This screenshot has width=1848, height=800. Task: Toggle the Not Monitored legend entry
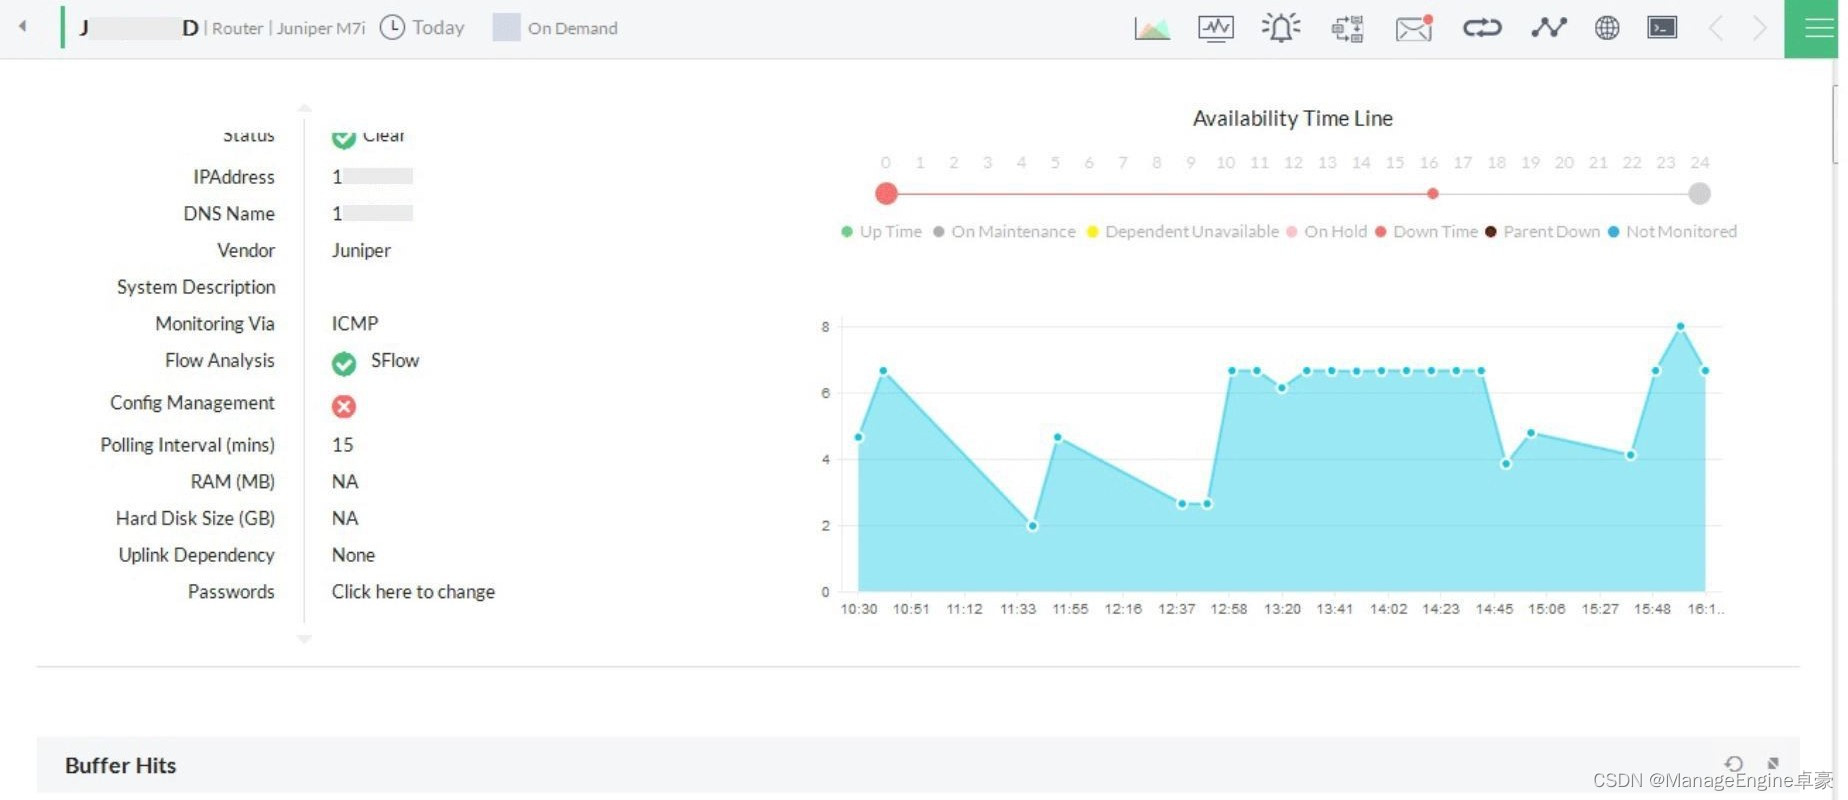tap(1672, 232)
